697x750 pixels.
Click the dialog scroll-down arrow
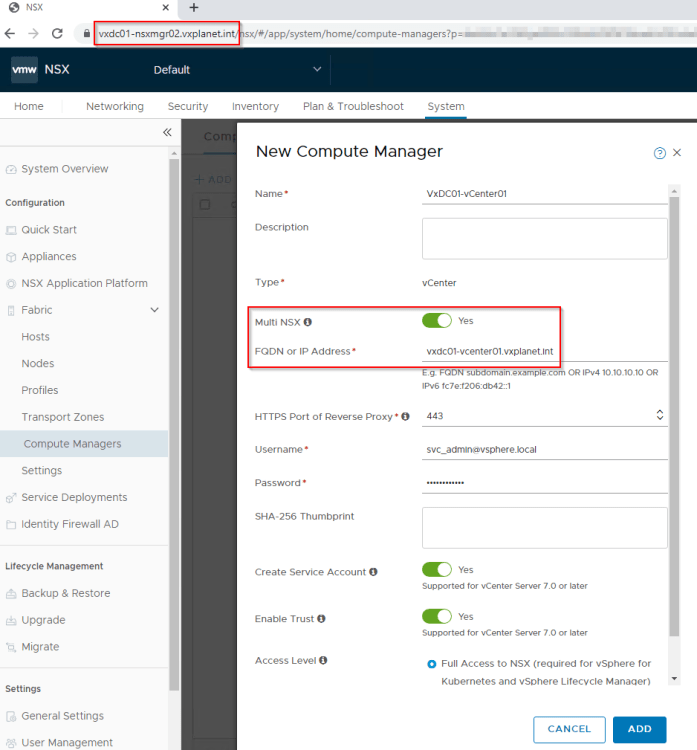(x=674, y=678)
